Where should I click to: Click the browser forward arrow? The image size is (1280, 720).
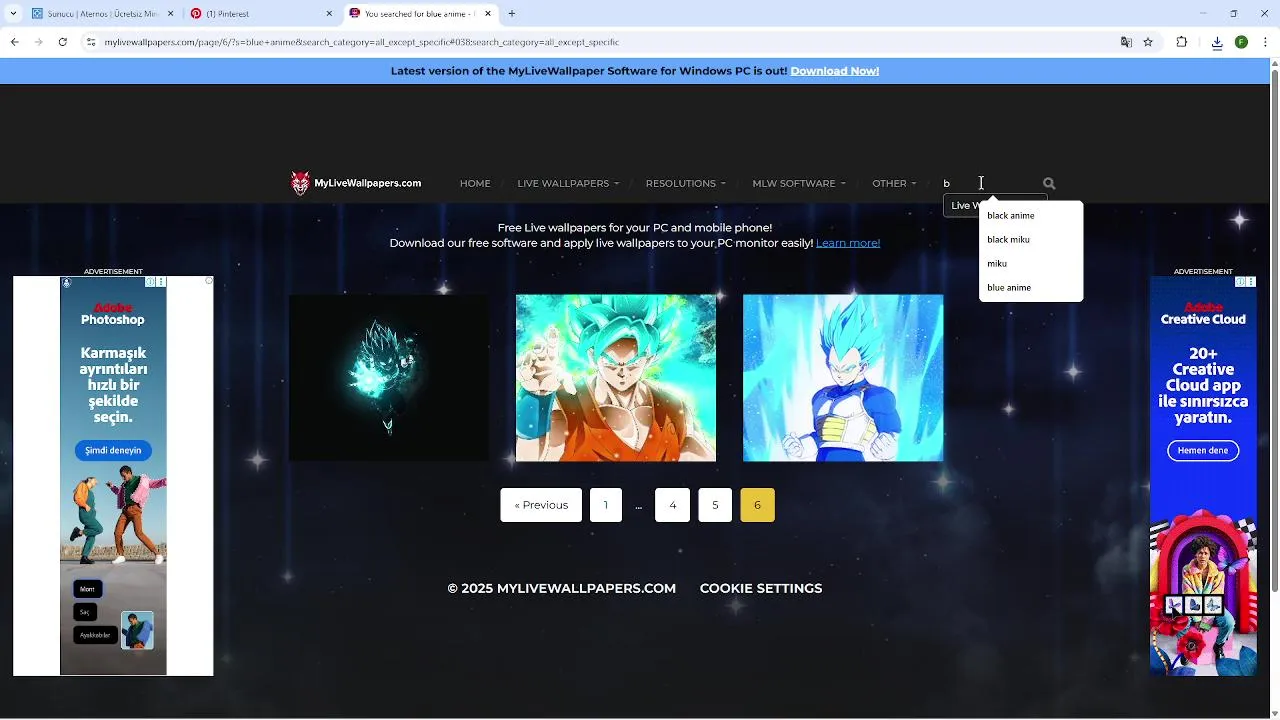coord(39,42)
